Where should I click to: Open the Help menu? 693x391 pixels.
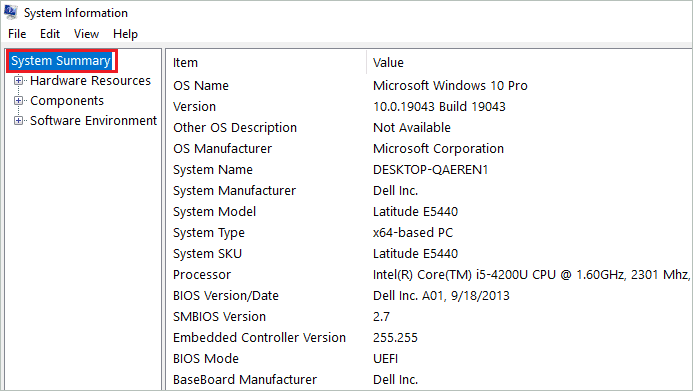point(125,34)
